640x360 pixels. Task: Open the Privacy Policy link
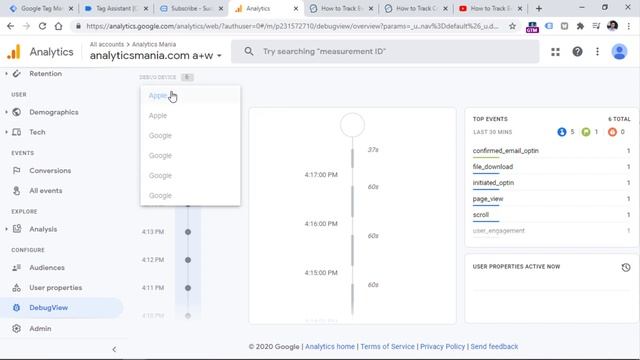point(442,347)
